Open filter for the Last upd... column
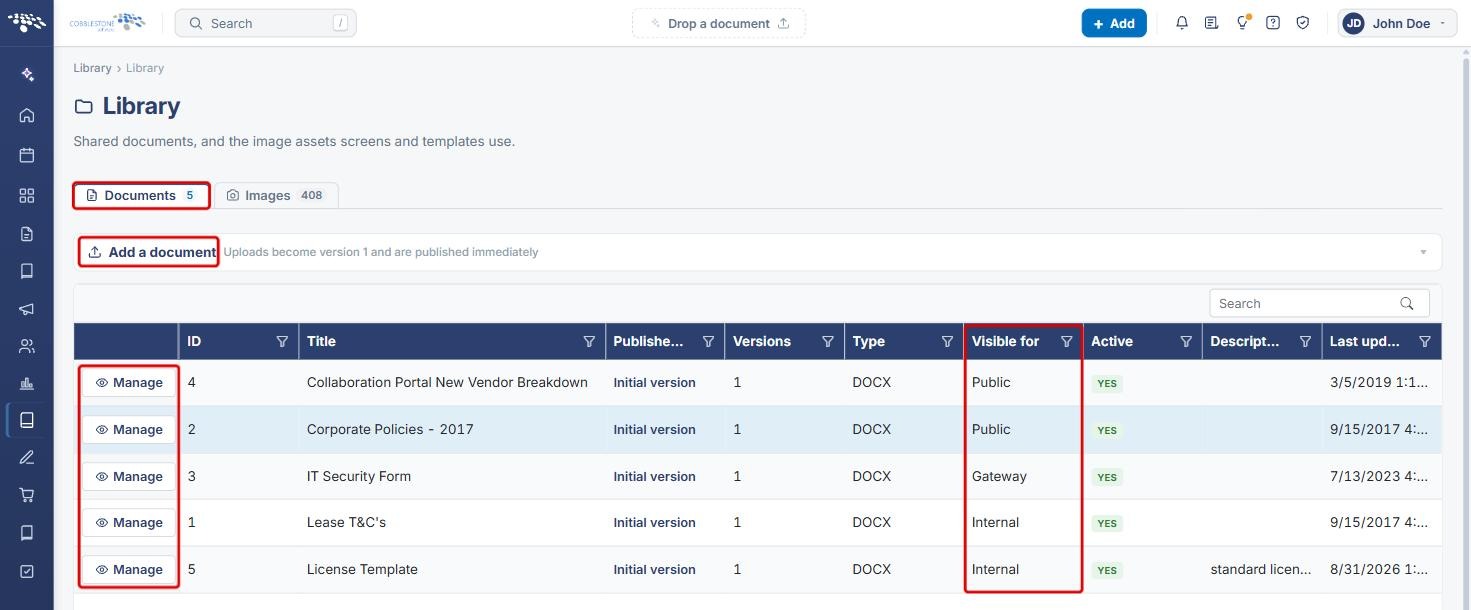Image resolution: width=1471 pixels, height=610 pixels. [1425, 342]
